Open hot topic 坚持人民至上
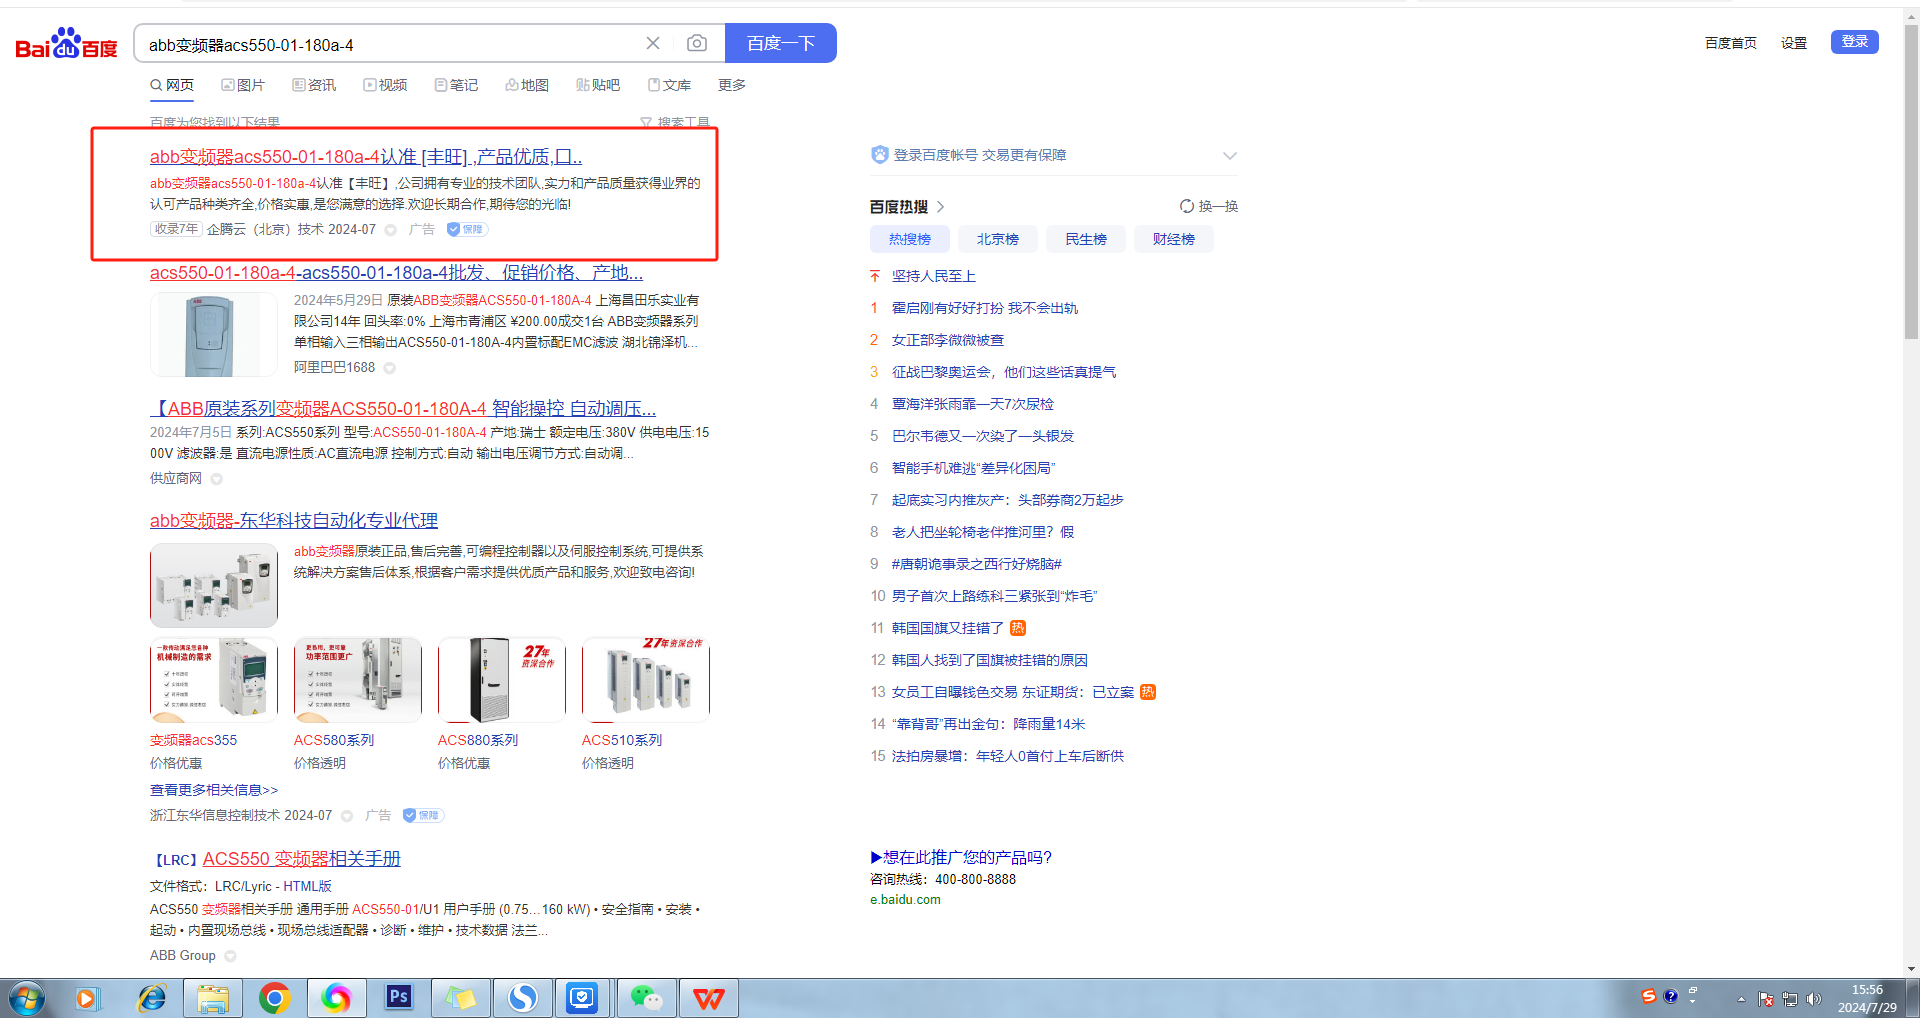The image size is (1920, 1018). click(934, 276)
